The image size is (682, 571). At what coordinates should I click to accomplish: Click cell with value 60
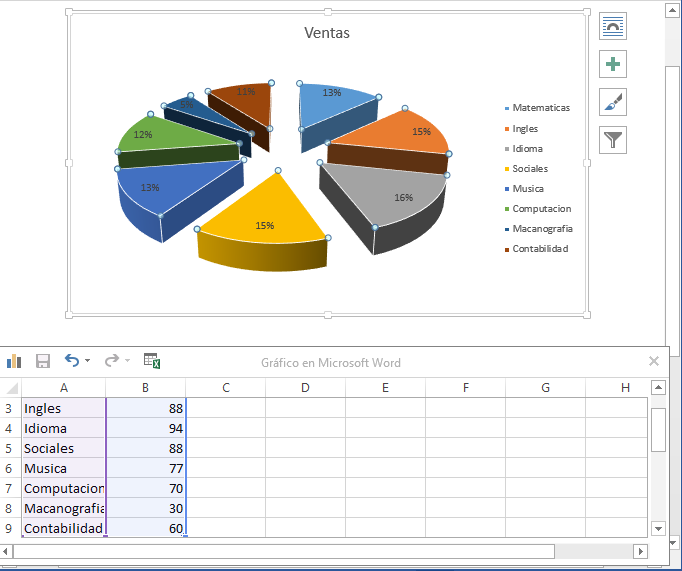click(146, 528)
